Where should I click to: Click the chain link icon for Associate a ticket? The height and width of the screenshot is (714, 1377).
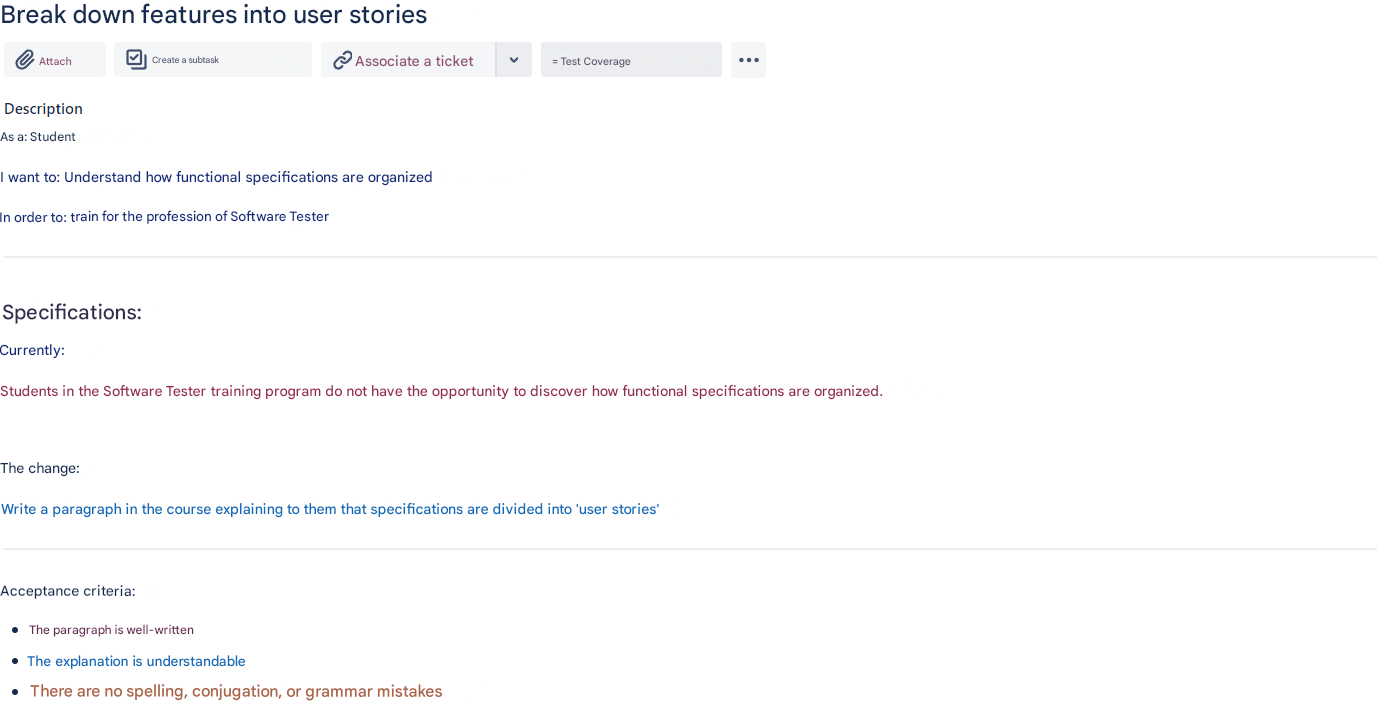click(x=342, y=60)
